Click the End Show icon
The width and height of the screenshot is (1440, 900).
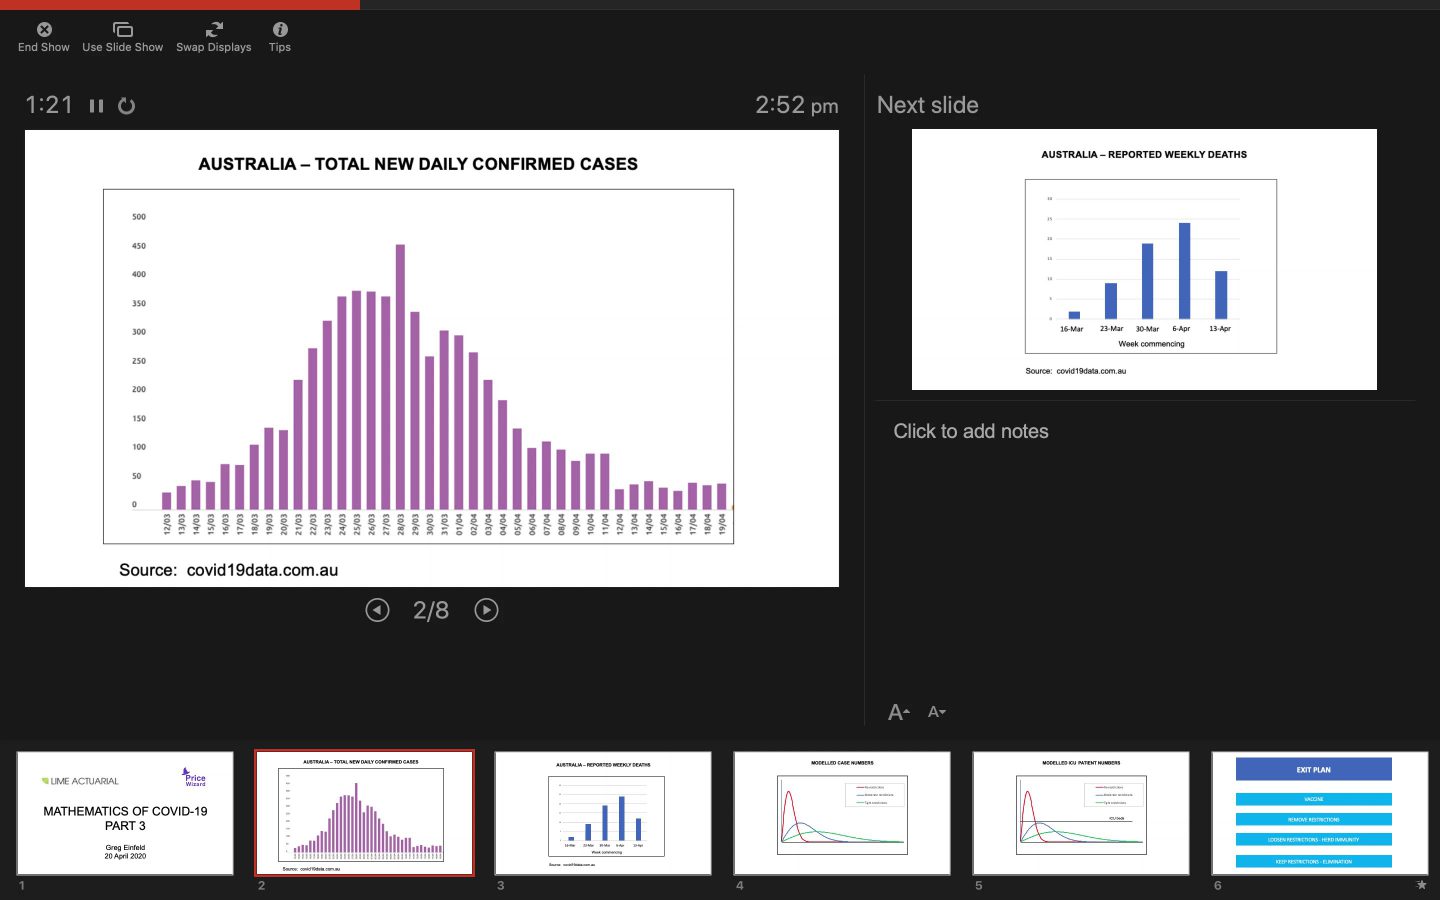click(x=44, y=30)
